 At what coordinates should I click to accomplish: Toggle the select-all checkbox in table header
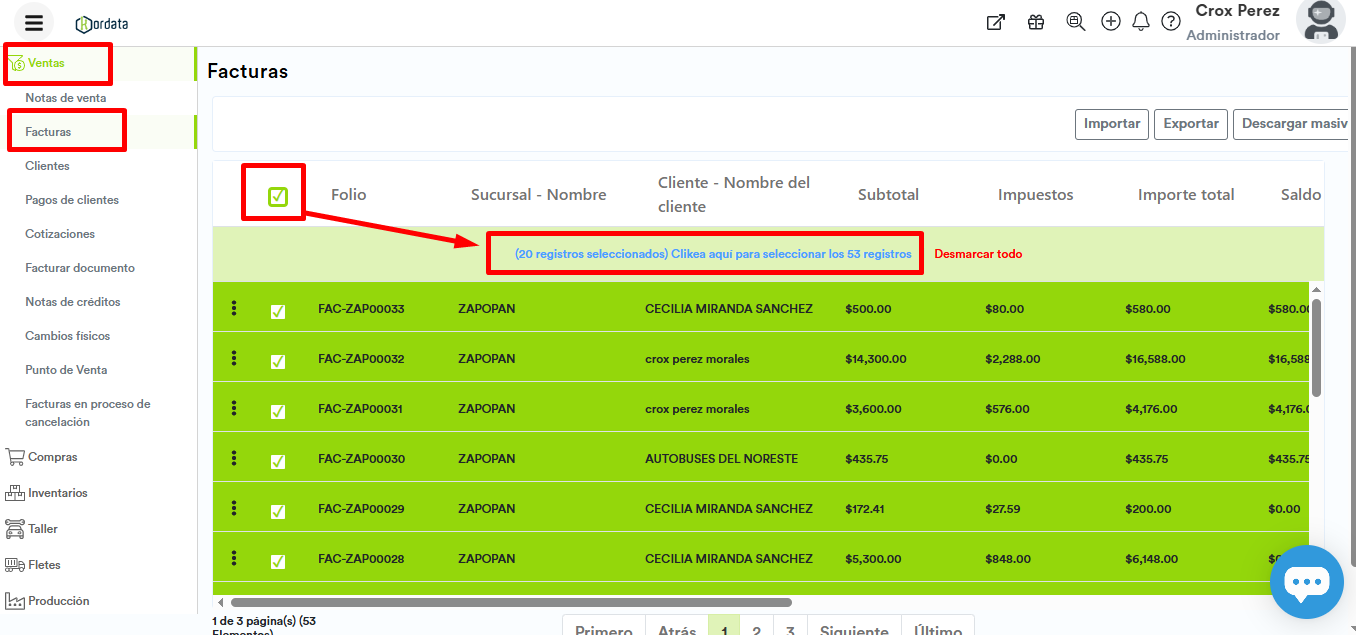278,197
